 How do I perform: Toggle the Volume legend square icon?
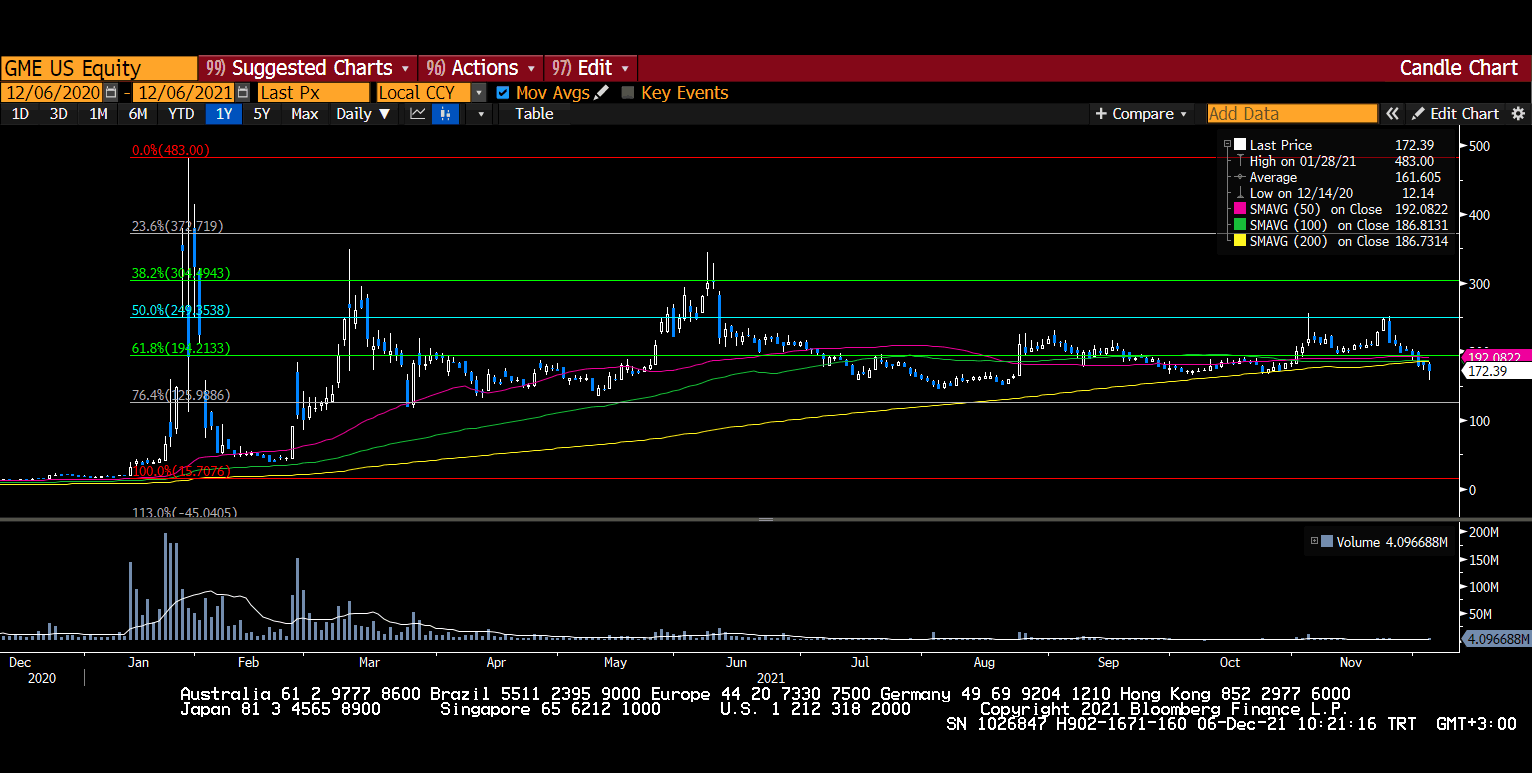point(1327,542)
